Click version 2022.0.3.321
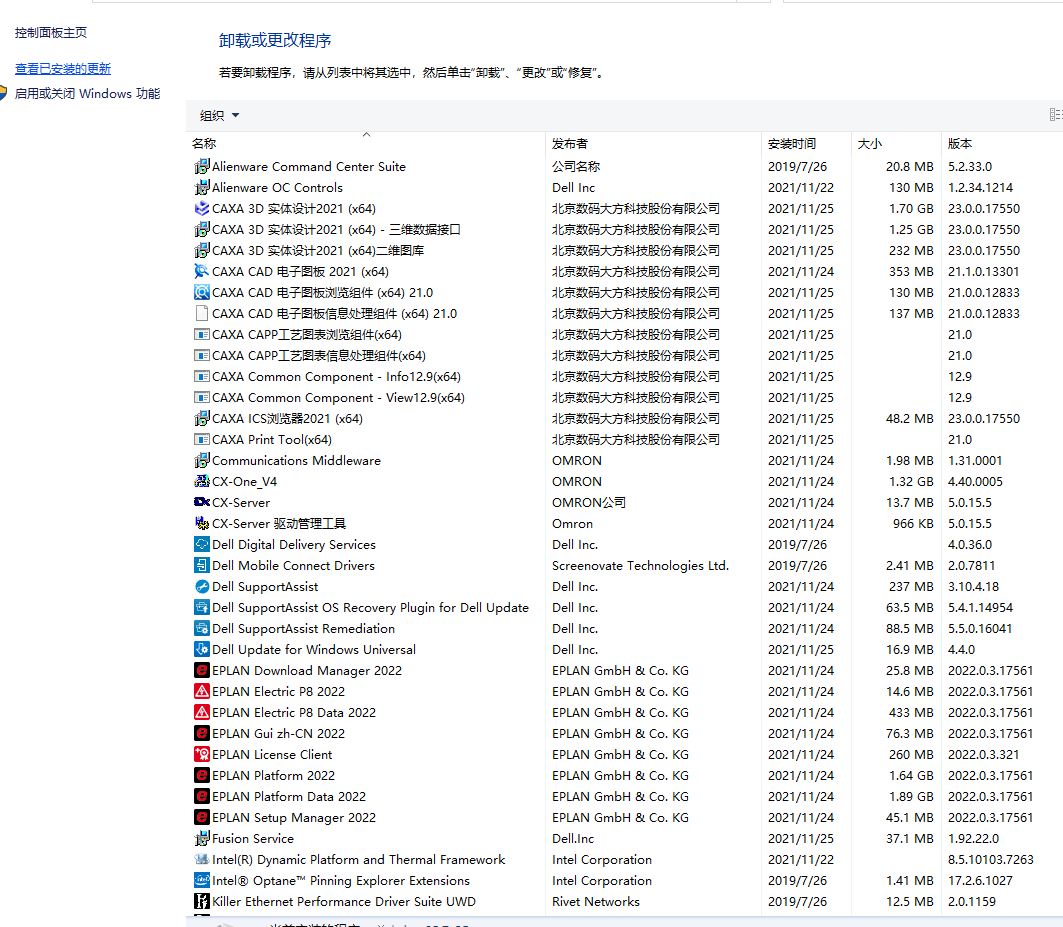 (x=983, y=755)
